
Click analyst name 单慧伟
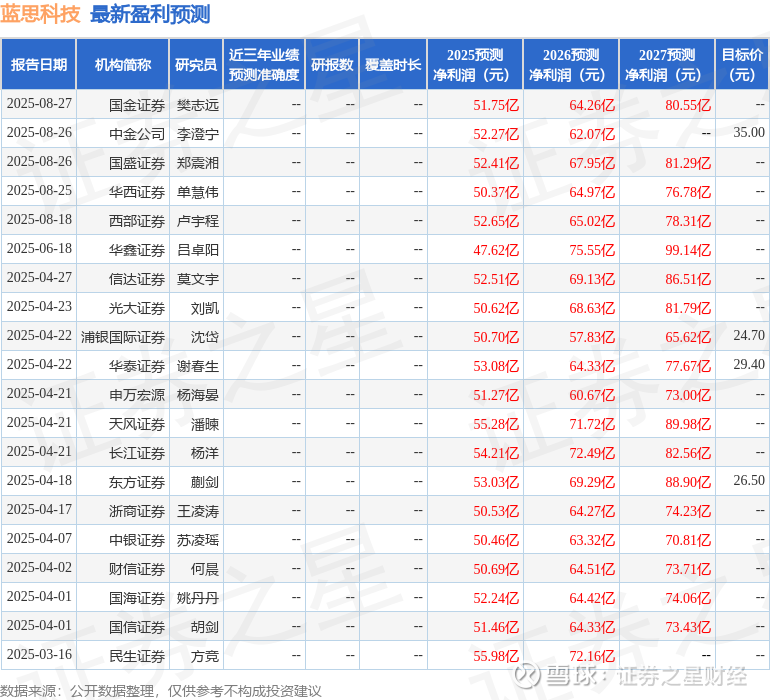(x=198, y=192)
